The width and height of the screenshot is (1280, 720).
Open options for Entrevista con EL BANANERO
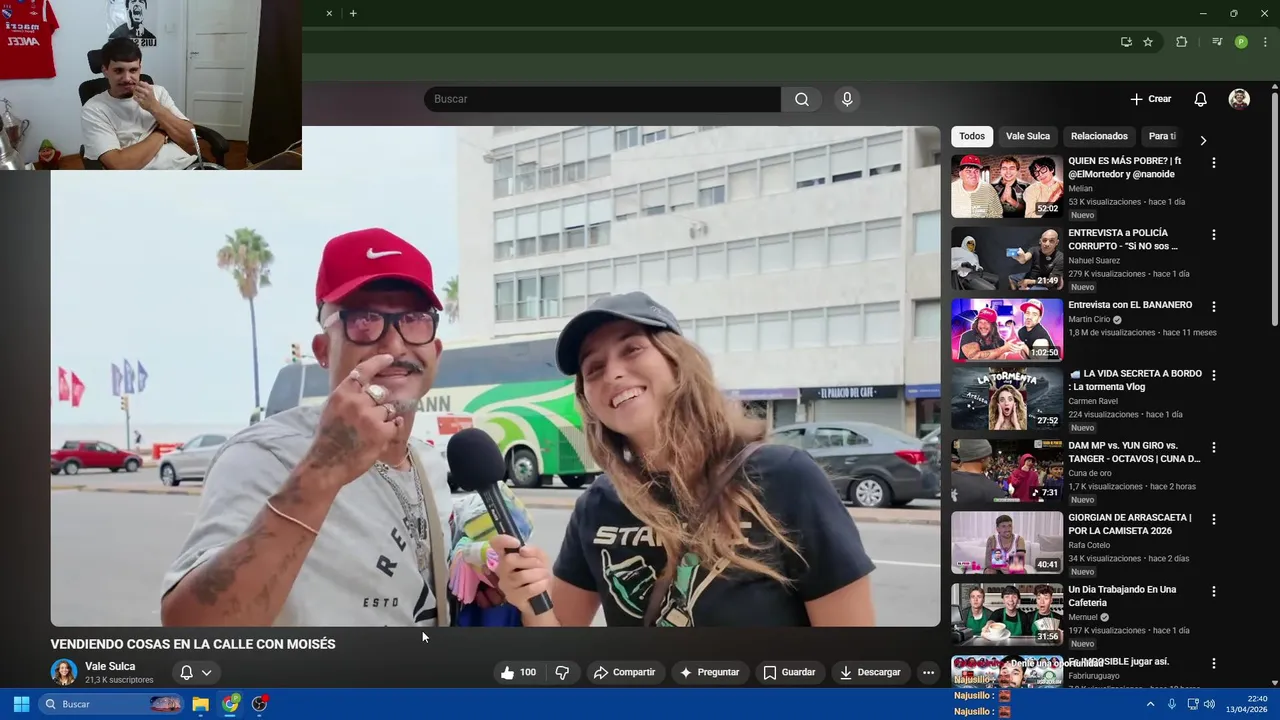1214,306
